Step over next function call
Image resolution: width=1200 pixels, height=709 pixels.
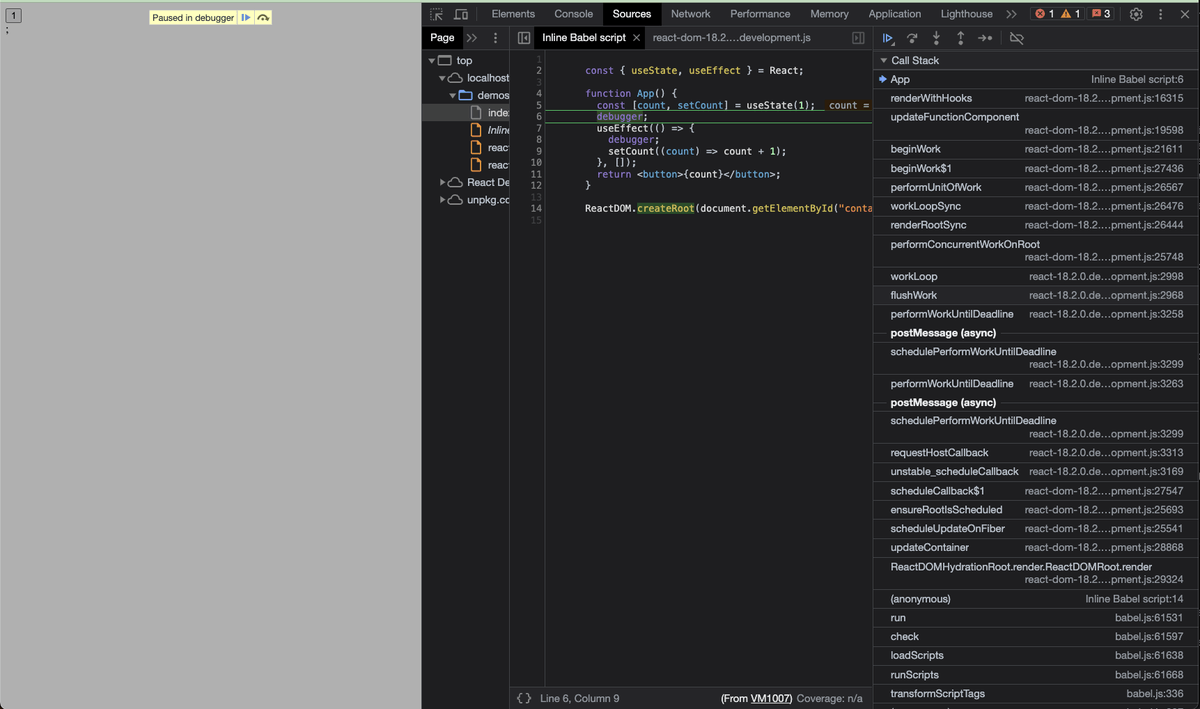coord(912,38)
